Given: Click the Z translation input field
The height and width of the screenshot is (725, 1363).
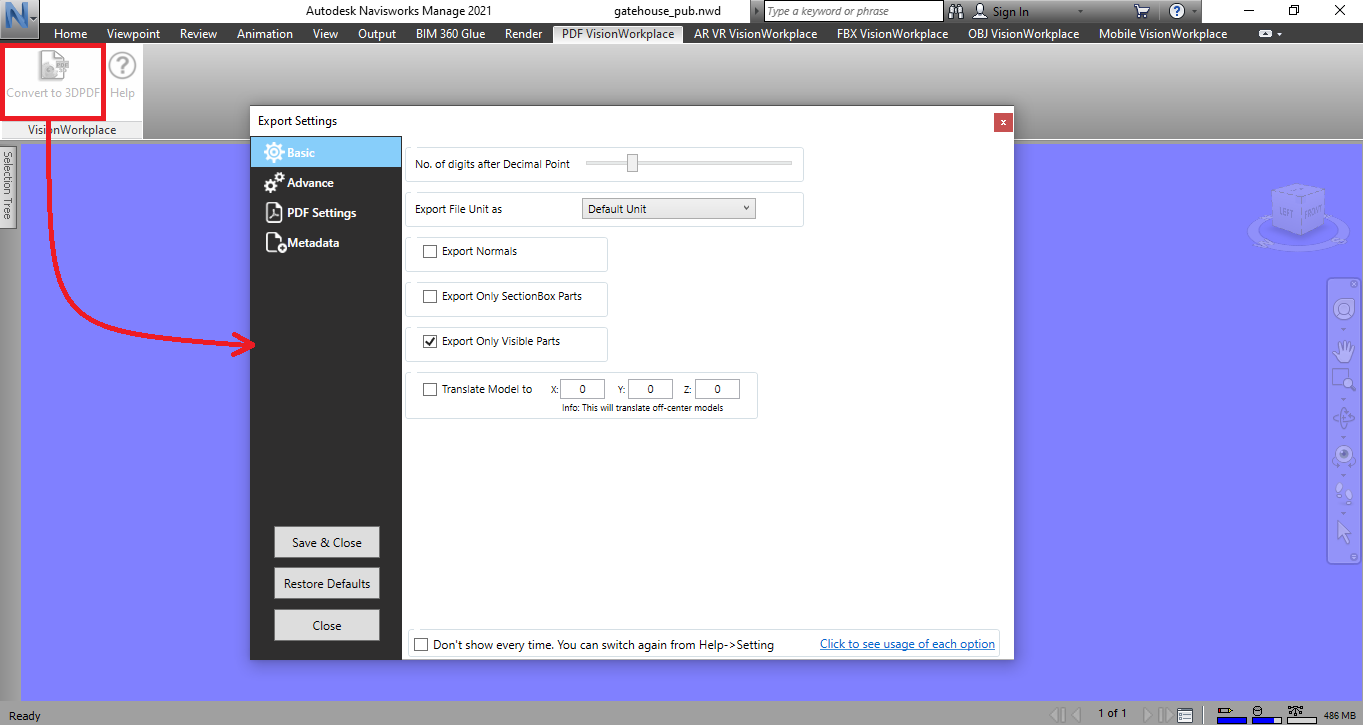Looking at the screenshot, I should coord(717,390).
